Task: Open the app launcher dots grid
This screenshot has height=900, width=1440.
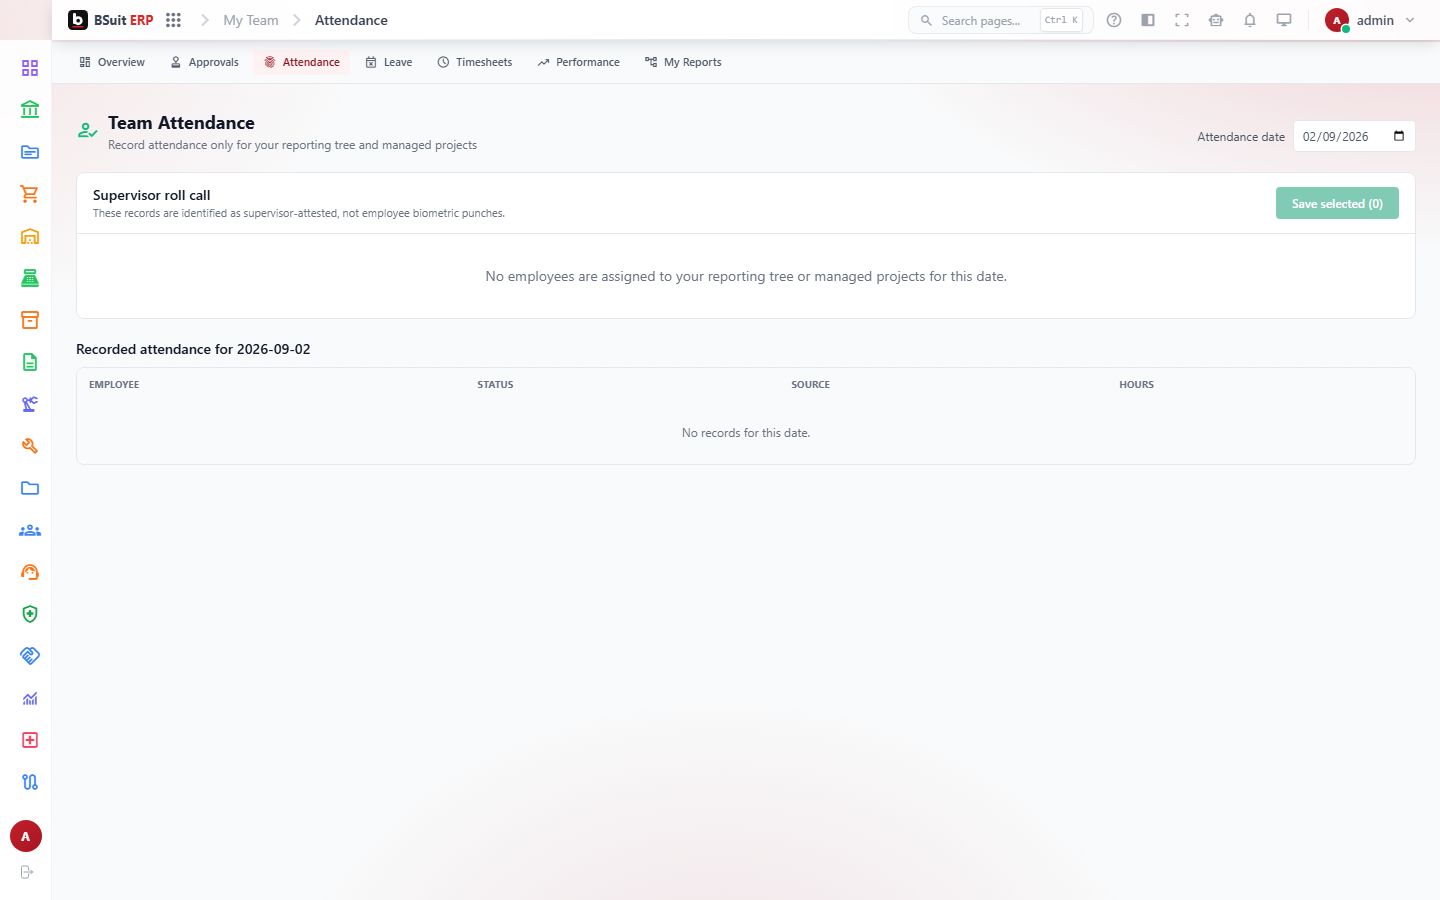Action: click(173, 20)
